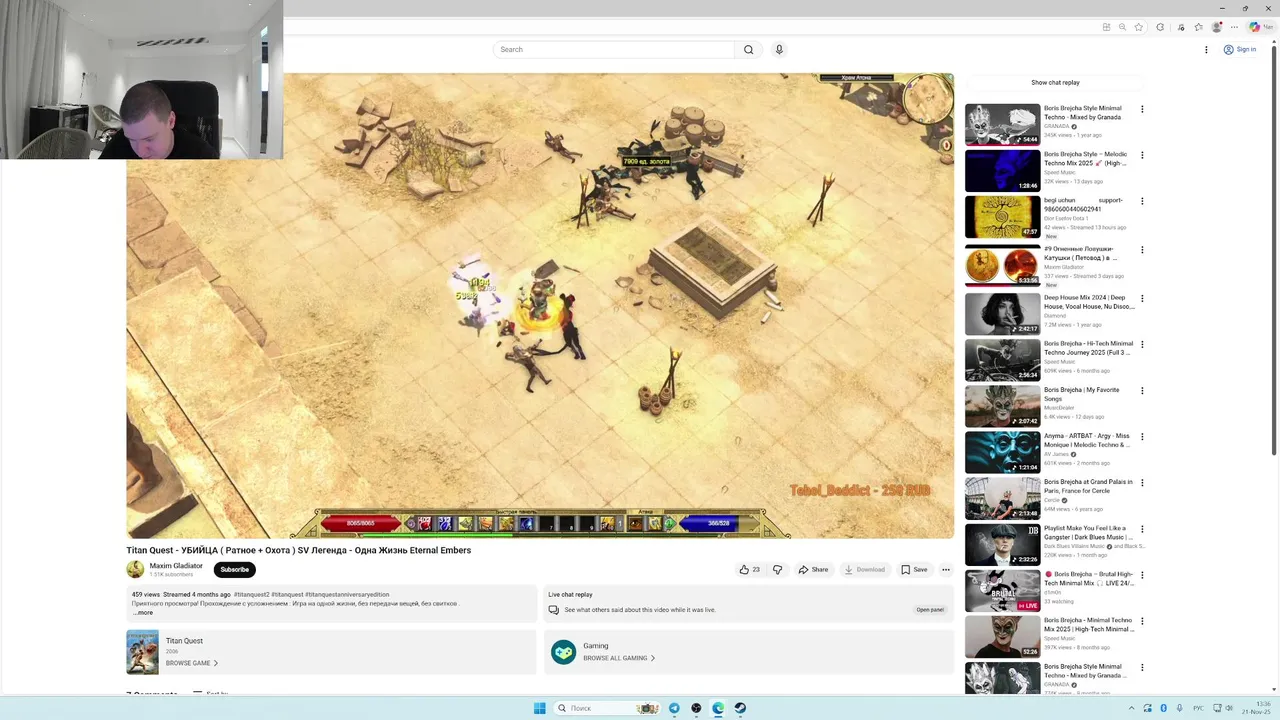Open the Maxim Gladiator channel avatar
Image resolution: width=1280 pixels, height=720 pixels.
[135, 569]
